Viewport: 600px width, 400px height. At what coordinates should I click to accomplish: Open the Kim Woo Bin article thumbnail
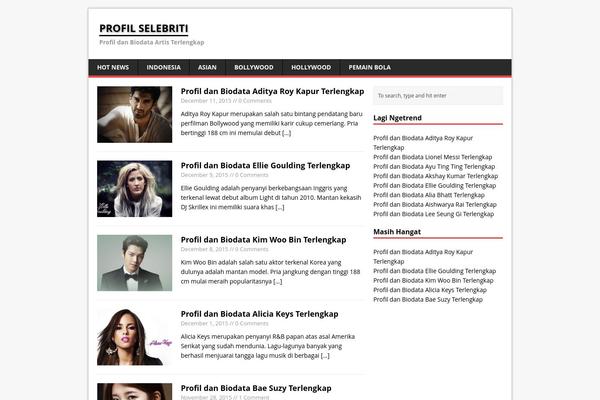pyautogui.click(x=134, y=263)
